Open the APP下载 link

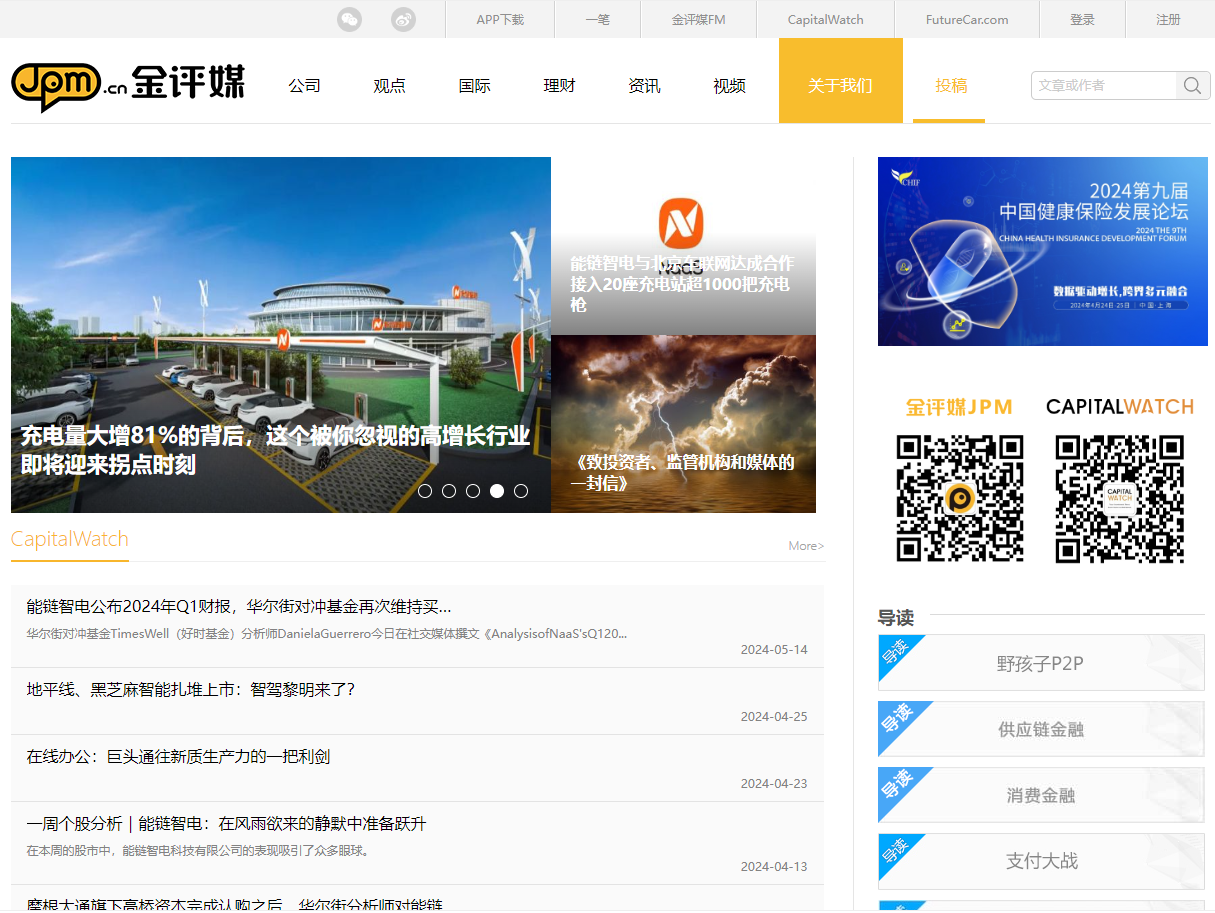tap(500, 19)
